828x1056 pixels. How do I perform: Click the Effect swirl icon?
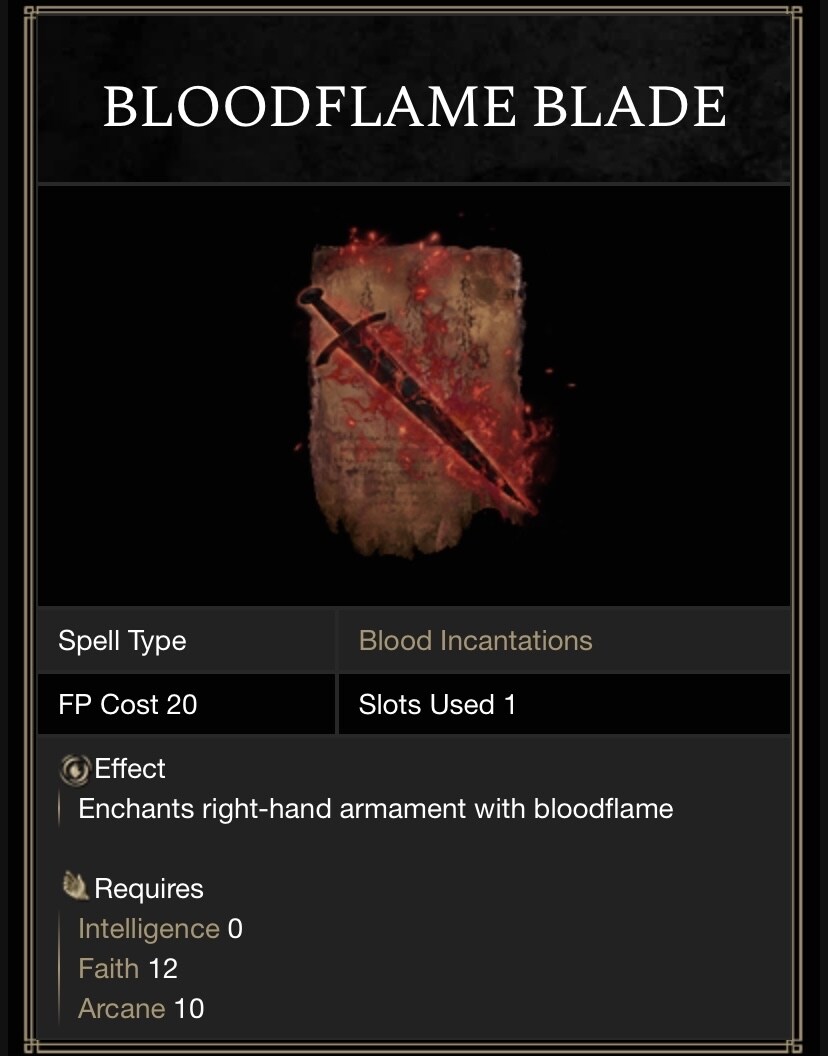point(75,769)
